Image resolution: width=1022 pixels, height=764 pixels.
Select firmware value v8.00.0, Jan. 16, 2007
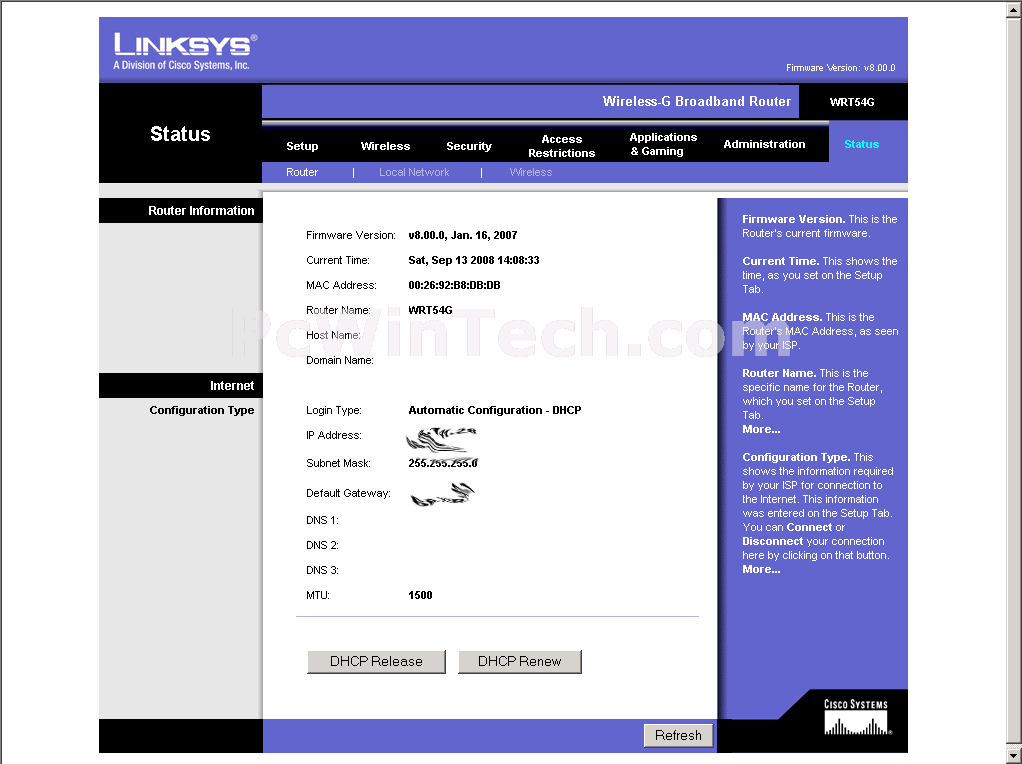click(463, 235)
